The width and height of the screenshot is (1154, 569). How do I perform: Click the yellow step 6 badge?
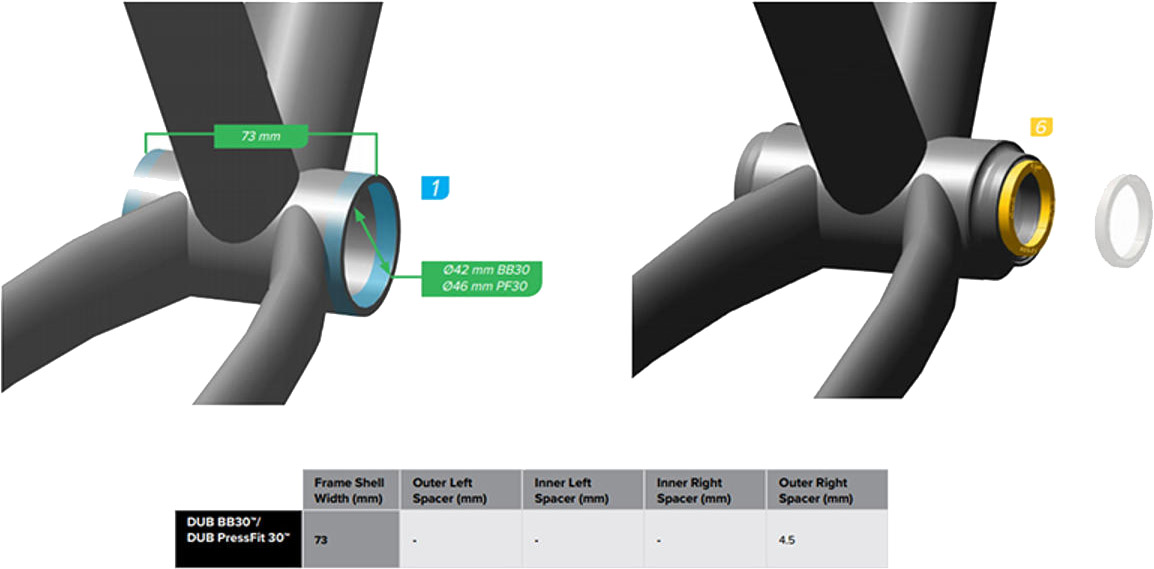(x=1040, y=127)
